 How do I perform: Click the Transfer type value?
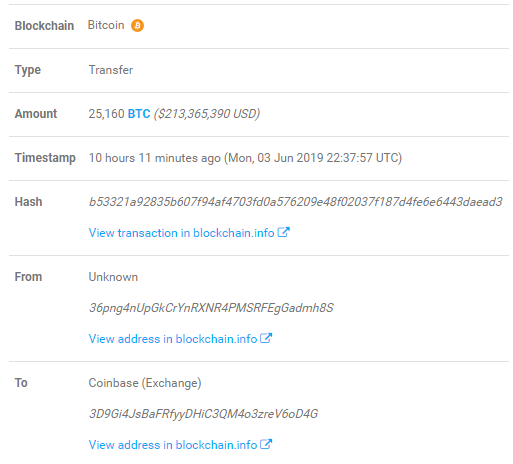coord(111,70)
